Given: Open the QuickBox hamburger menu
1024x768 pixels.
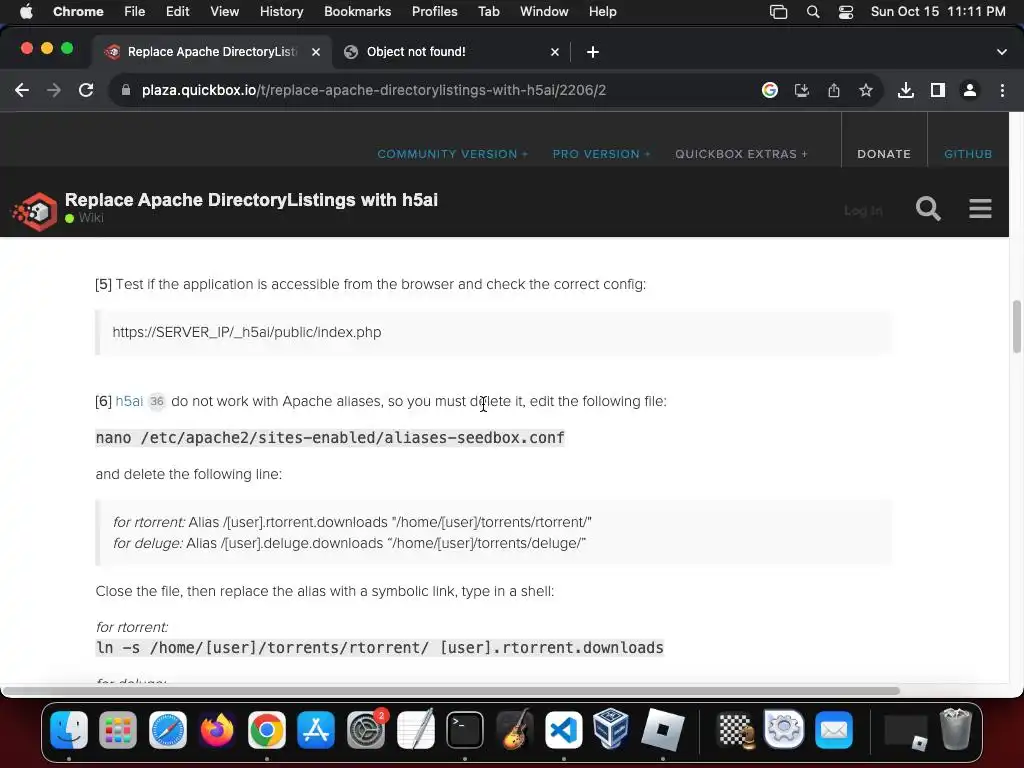Looking at the screenshot, I should coord(980,209).
